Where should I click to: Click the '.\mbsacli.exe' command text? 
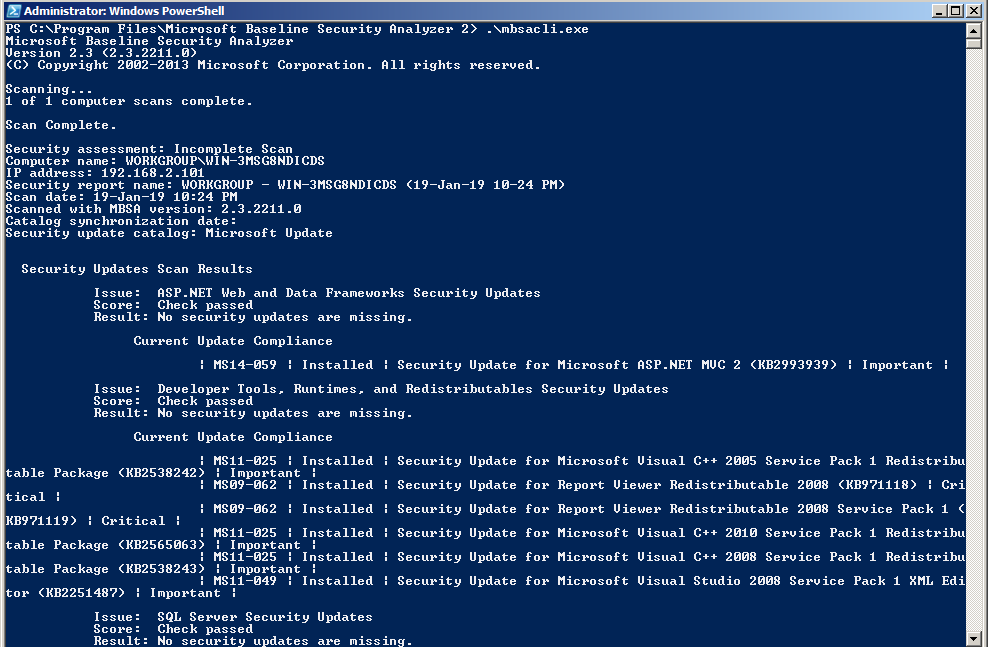coord(537,29)
